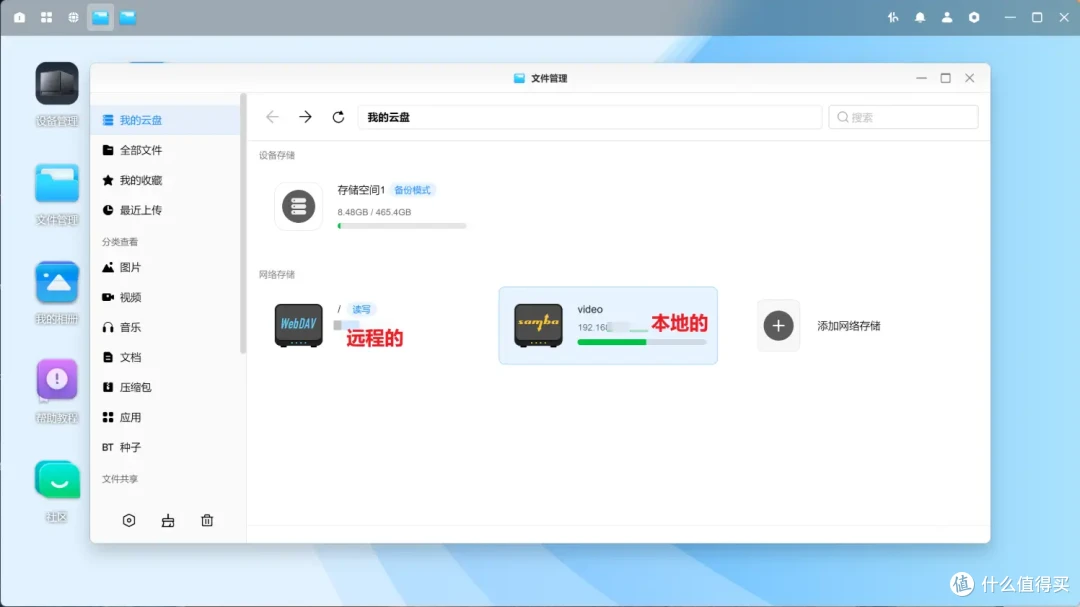
Task: Click the video share usage progress bar
Action: click(x=642, y=342)
